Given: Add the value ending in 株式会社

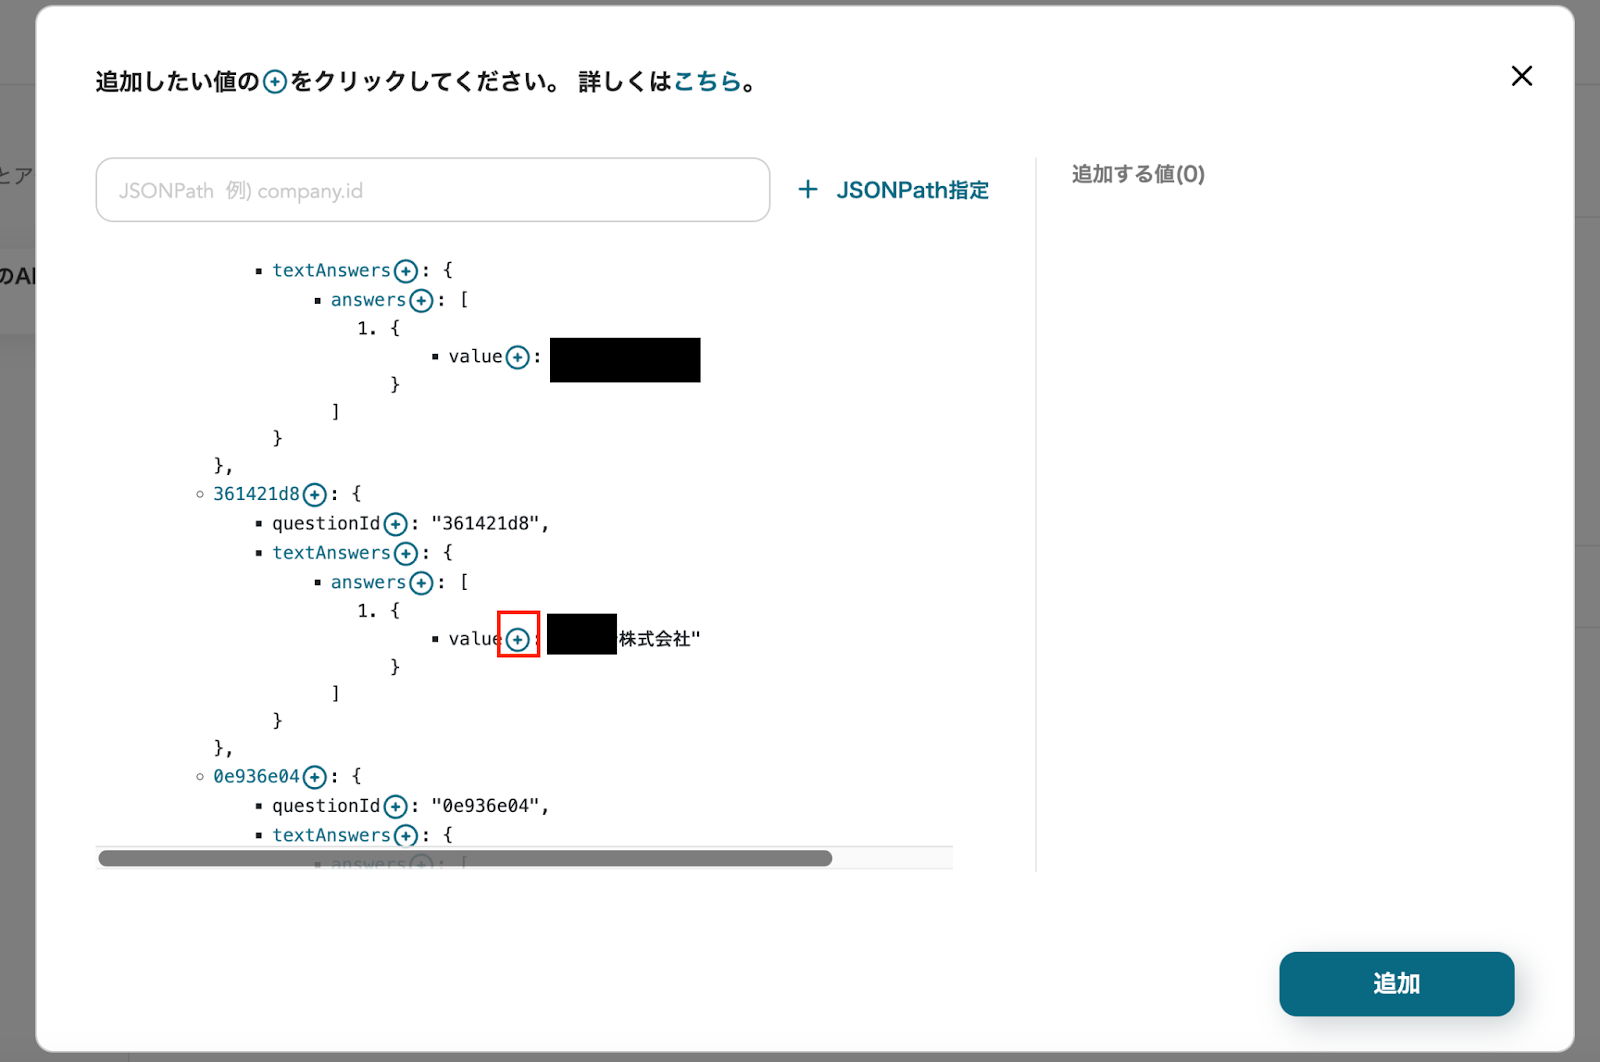Looking at the screenshot, I should tap(517, 639).
